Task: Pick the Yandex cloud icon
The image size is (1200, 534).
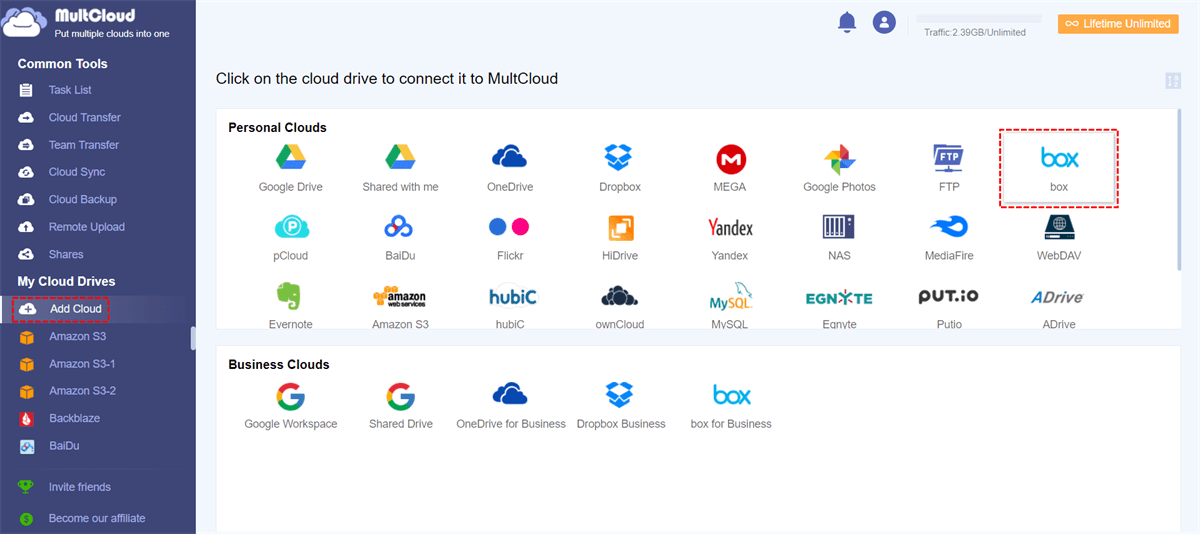Action: 730,227
